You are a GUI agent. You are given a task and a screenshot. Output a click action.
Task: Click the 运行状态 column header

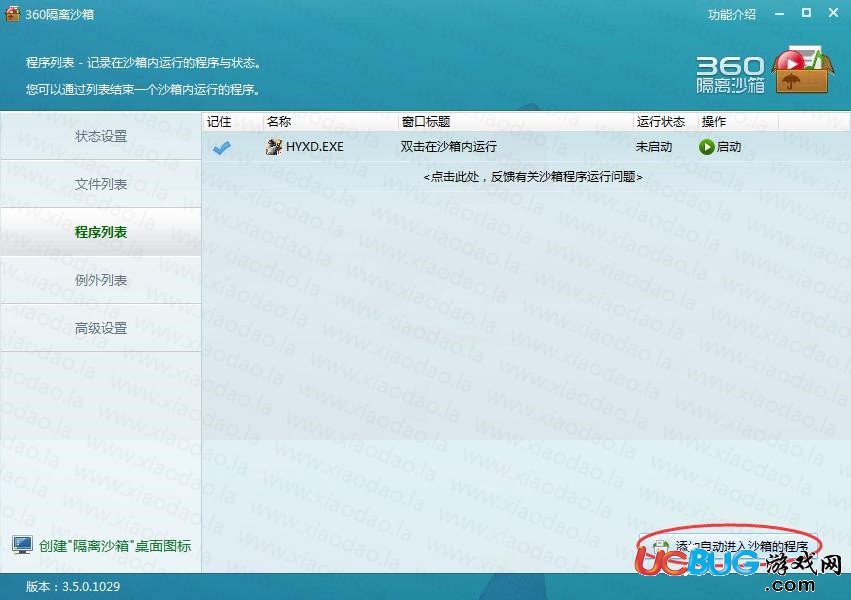click(x=665, y=122)
